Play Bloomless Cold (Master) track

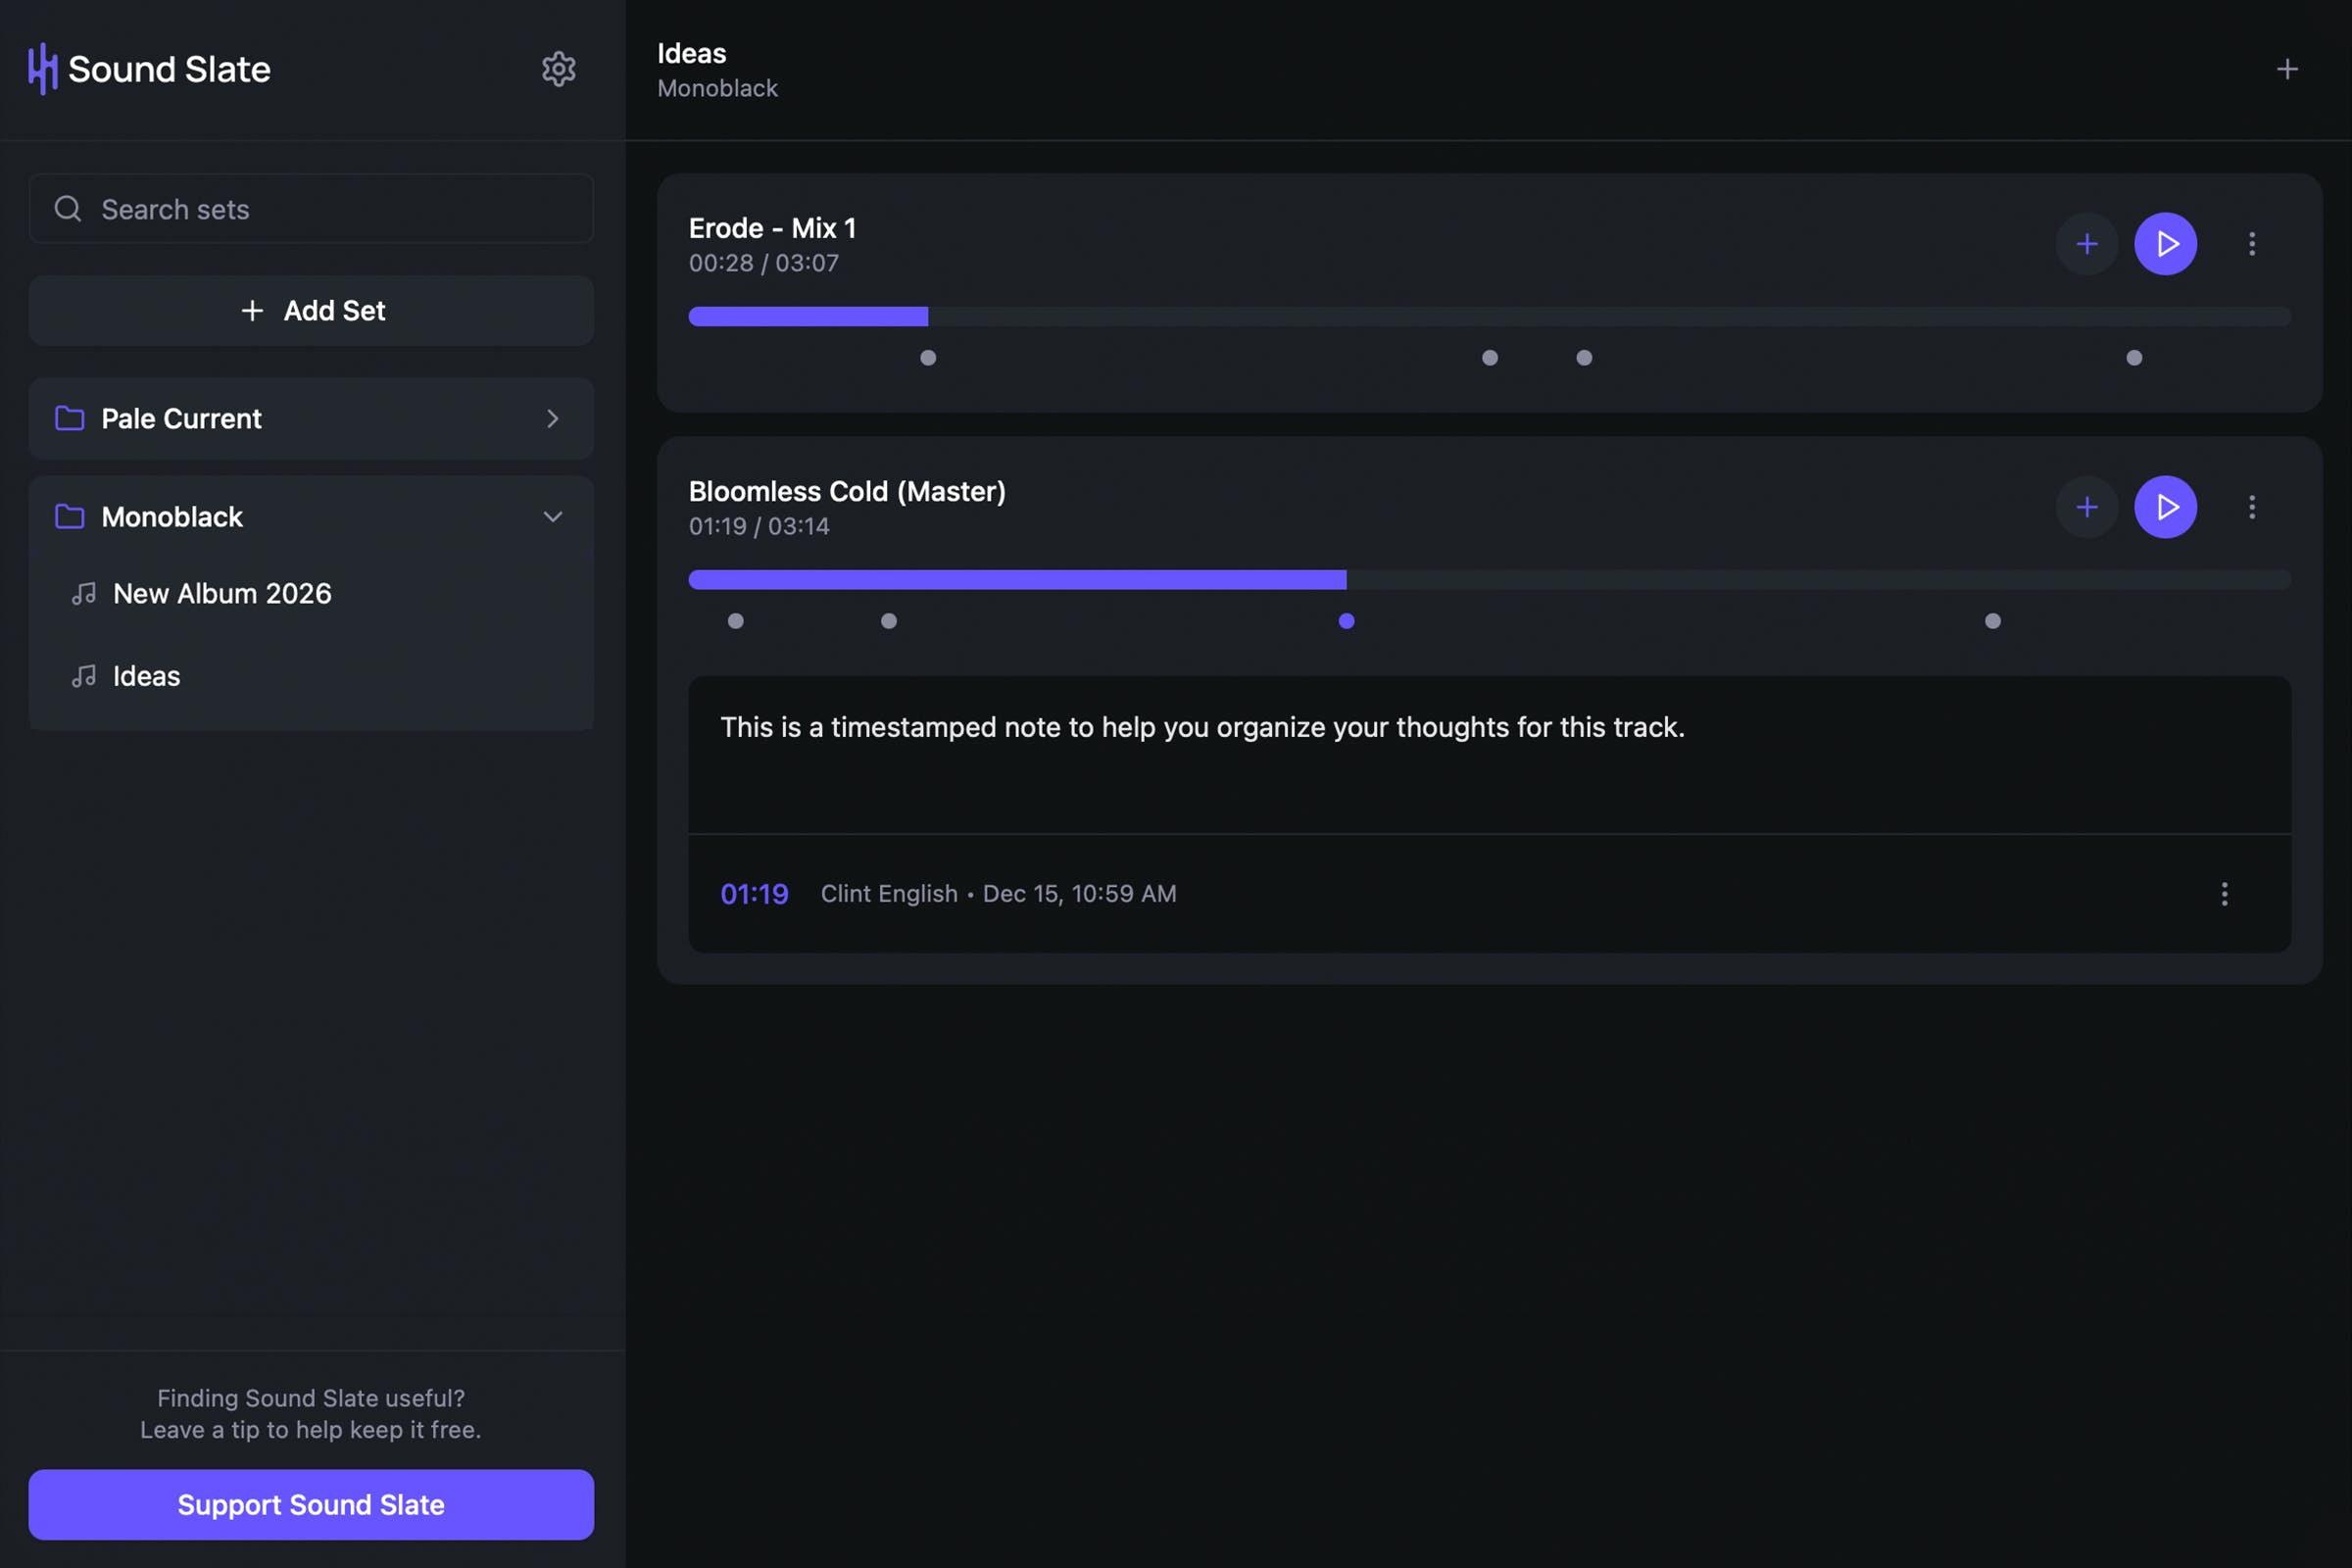2165,507
